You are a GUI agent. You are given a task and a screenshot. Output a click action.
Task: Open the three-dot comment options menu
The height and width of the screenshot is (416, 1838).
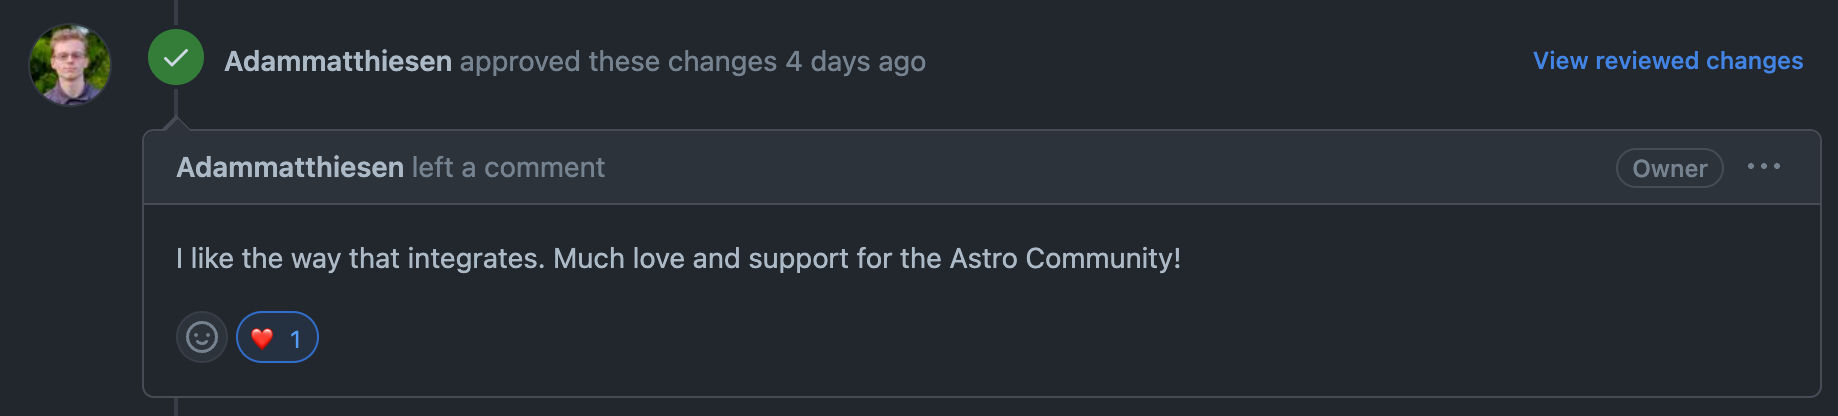pyautogui.click(x=1763, y=167)
